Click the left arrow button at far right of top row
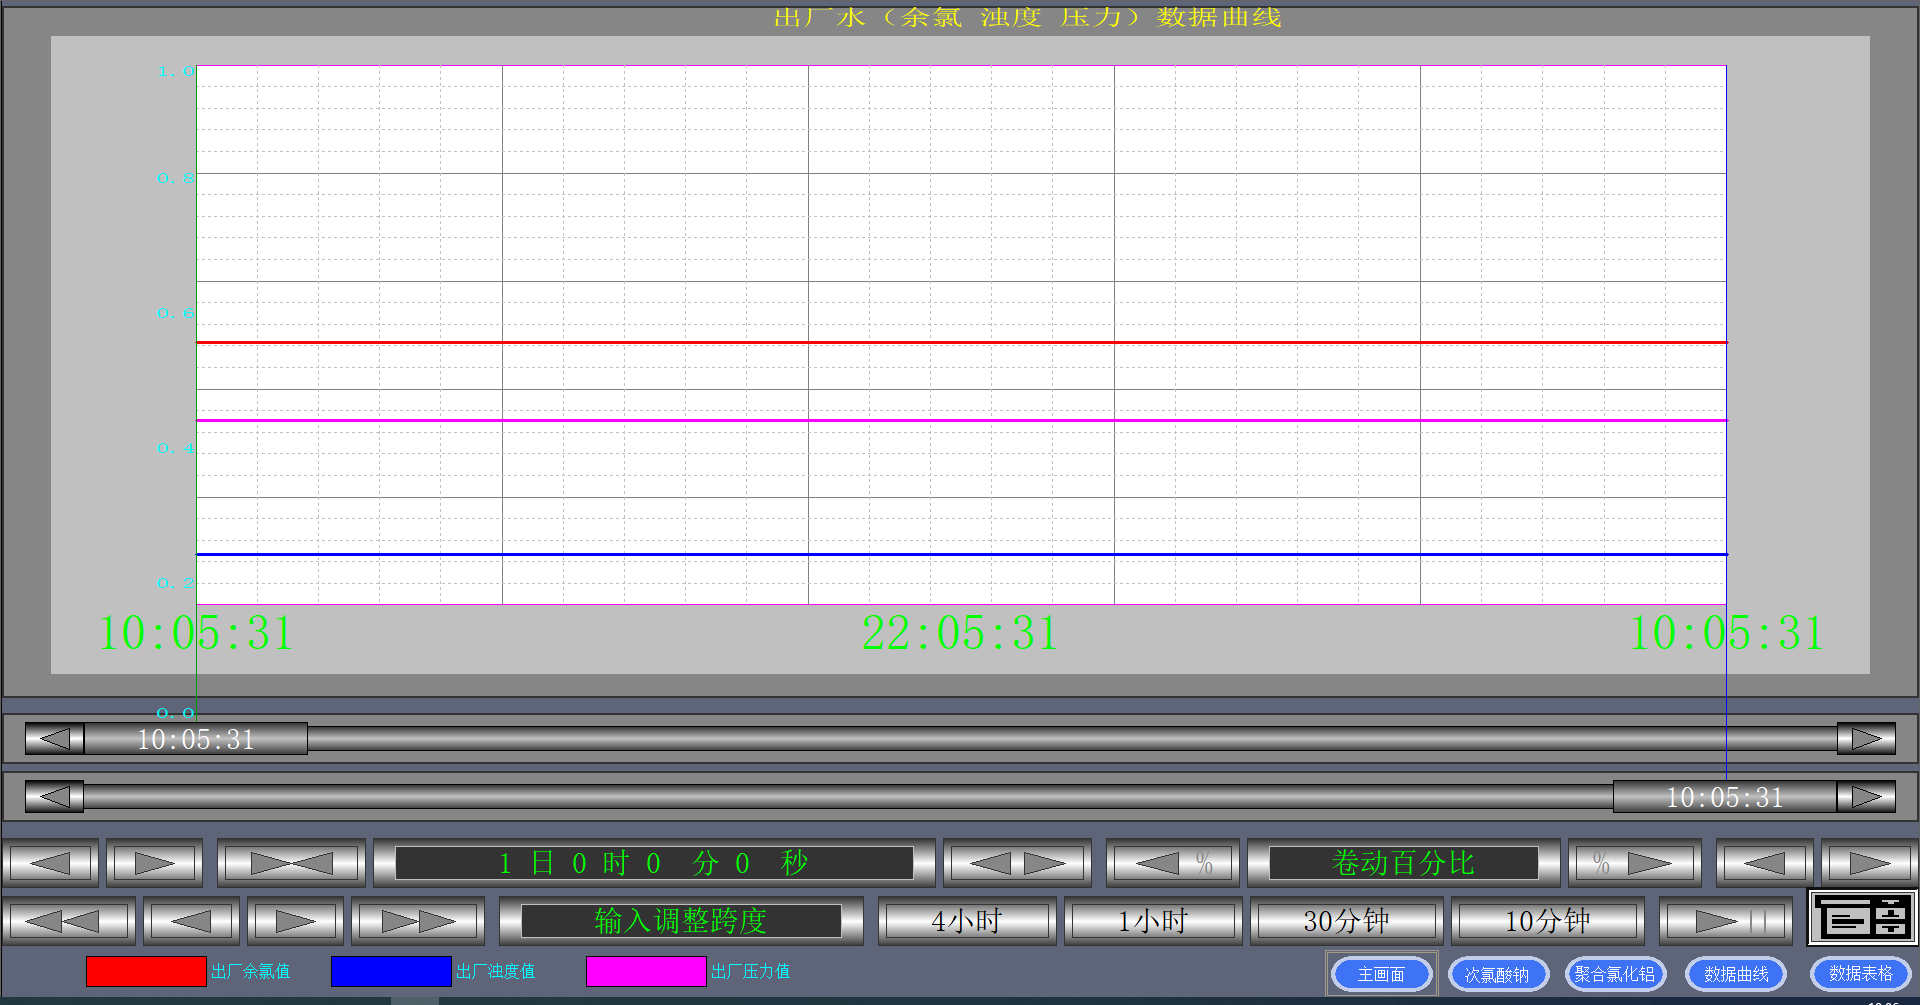 (1764, 863)
